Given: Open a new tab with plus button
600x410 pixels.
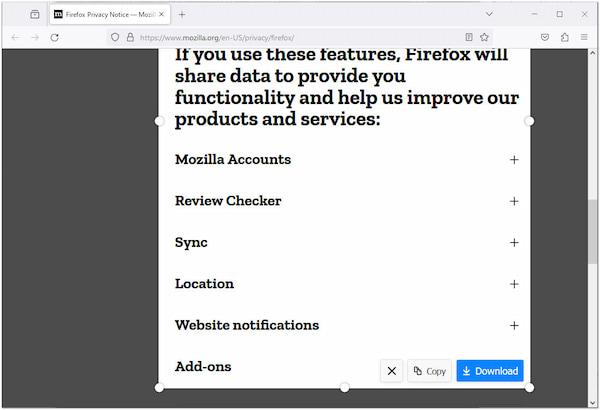Looking at the screenshot, I should pyautogui.click(x=182, y=15).
